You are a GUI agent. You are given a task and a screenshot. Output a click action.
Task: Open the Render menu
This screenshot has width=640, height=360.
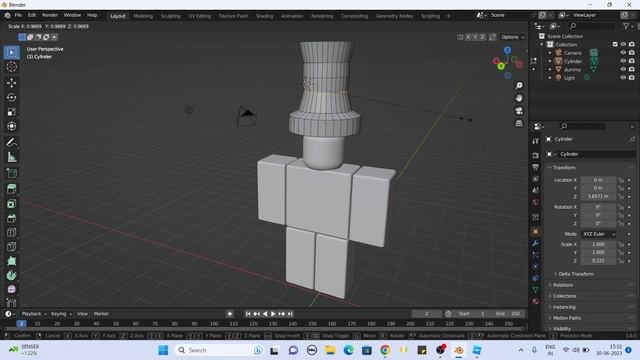tap(50, 15)
